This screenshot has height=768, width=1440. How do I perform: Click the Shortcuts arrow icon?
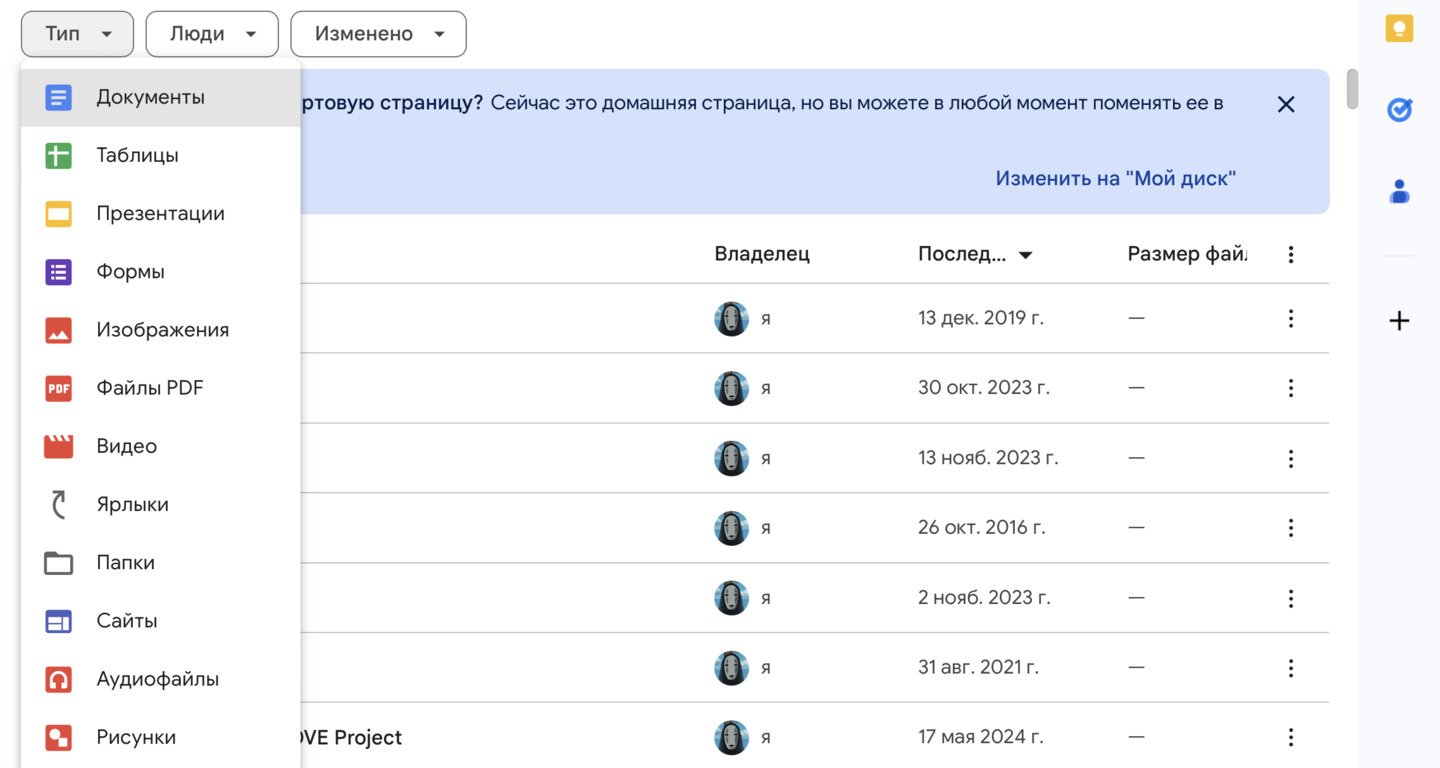tap(59, 505)
